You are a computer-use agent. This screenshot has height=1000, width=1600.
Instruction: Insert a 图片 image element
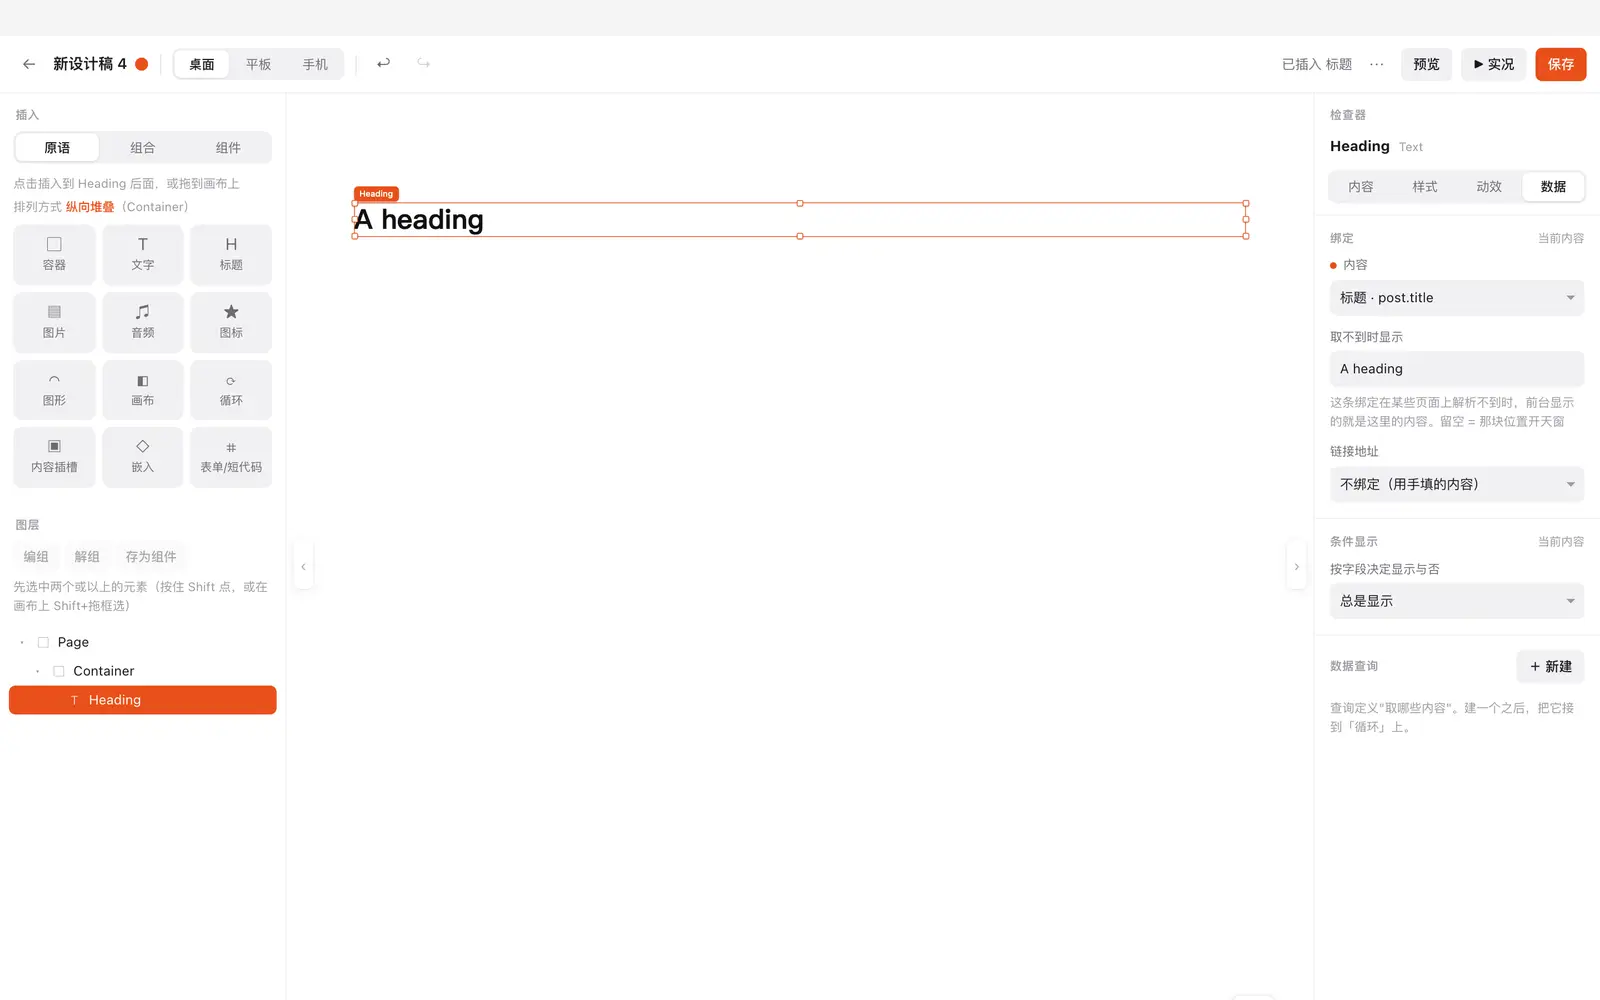point(54,322)
